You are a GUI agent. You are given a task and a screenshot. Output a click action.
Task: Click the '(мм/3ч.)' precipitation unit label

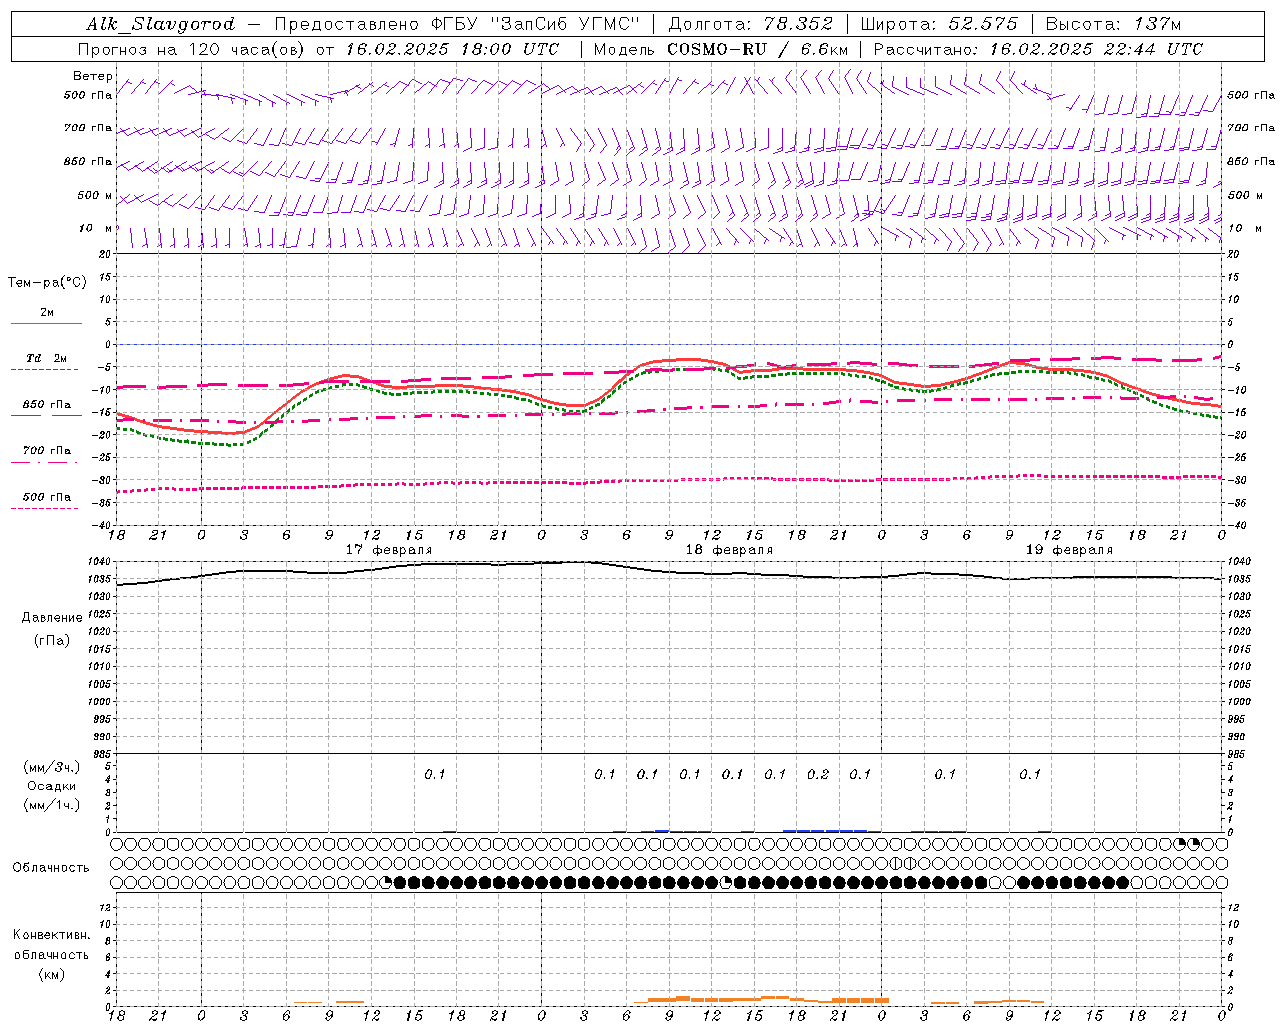tap(52, 767)
